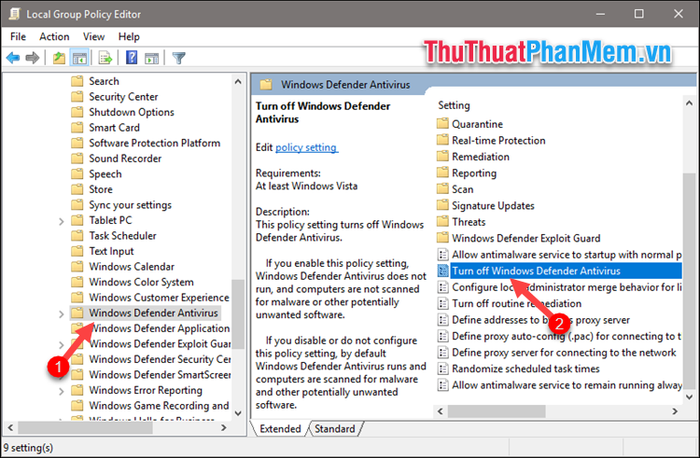Click settings list horizontal scrollbar left arrow

click(441, 411)
